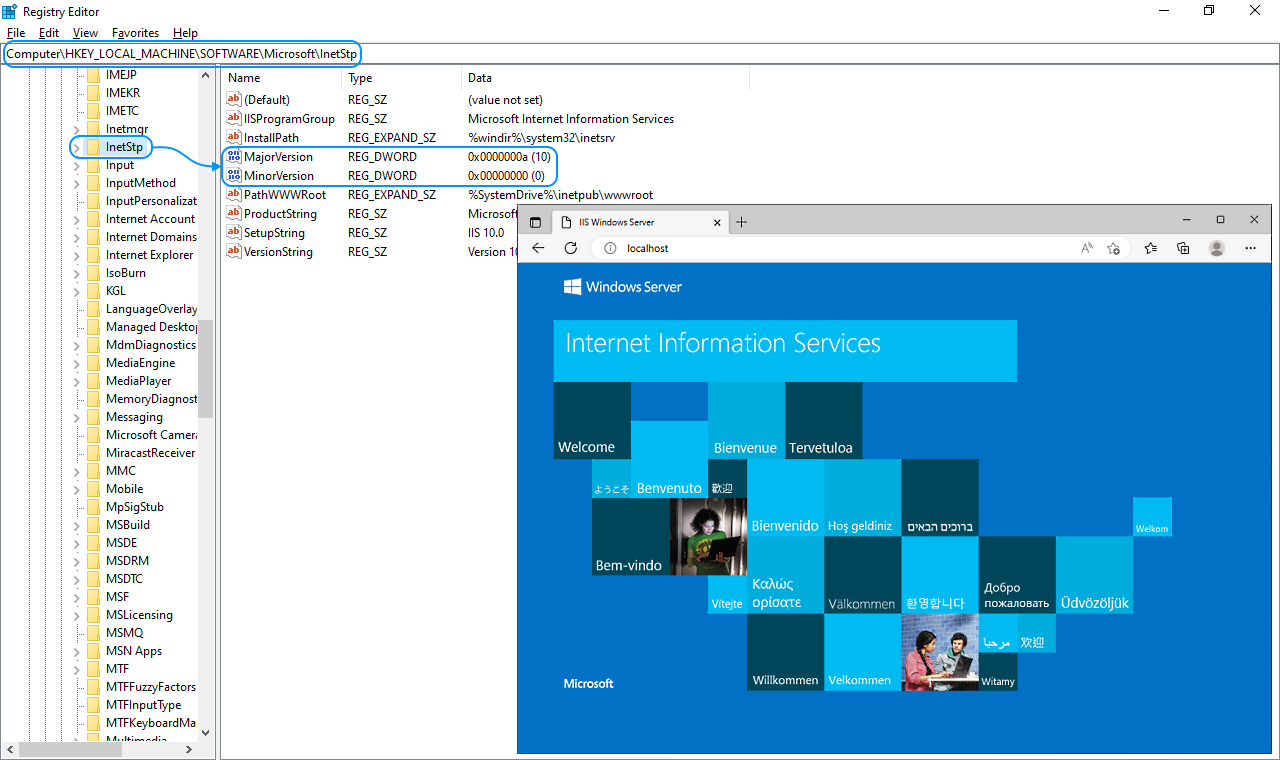Screen dimensions: 1280x760
Task: Sort values by the Data column header
Action: tap(605, 77)
